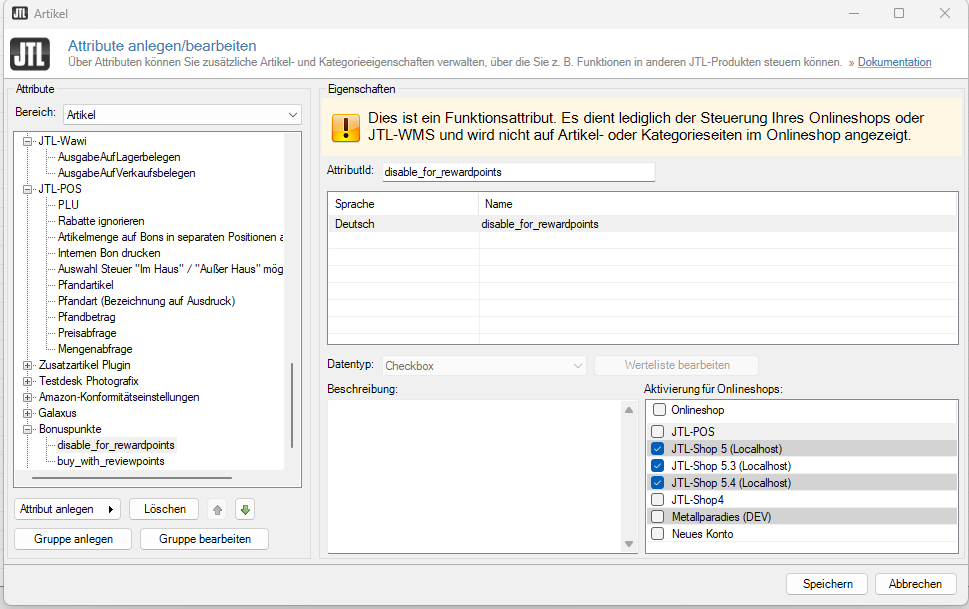
Task: Click into the Beschreibung text area
Action: [475, 477]
